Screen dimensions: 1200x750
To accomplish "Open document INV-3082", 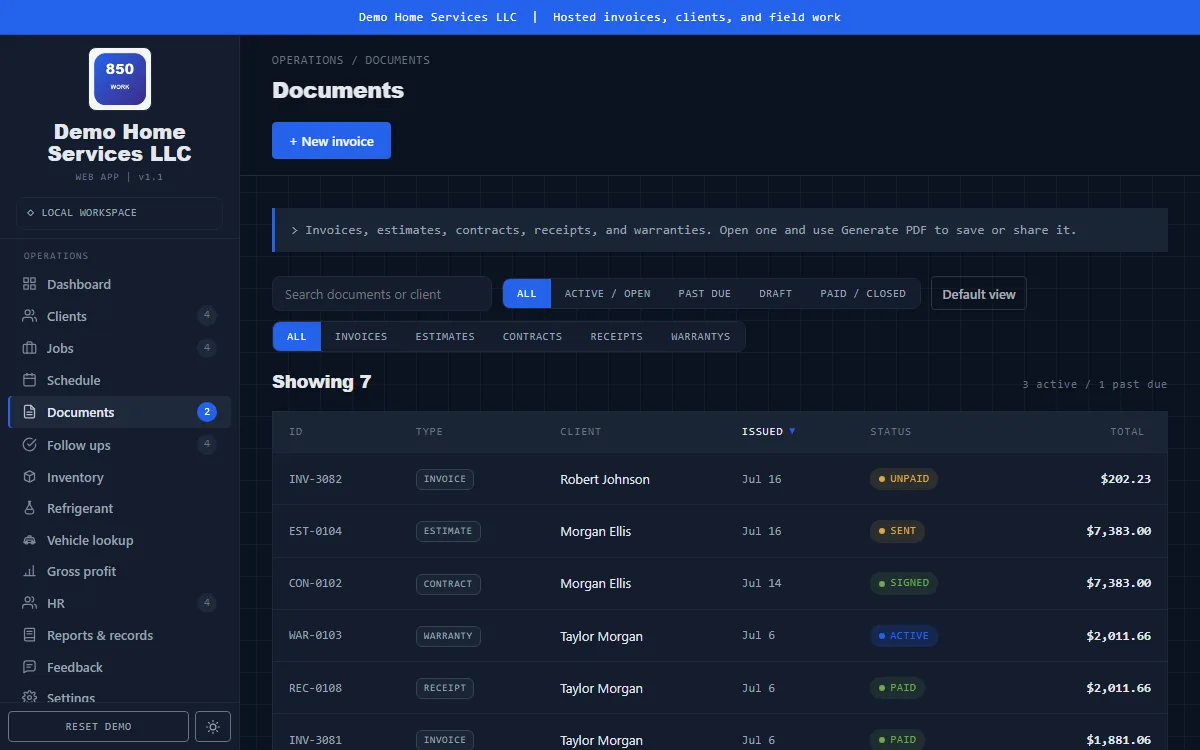I will 719,479.
